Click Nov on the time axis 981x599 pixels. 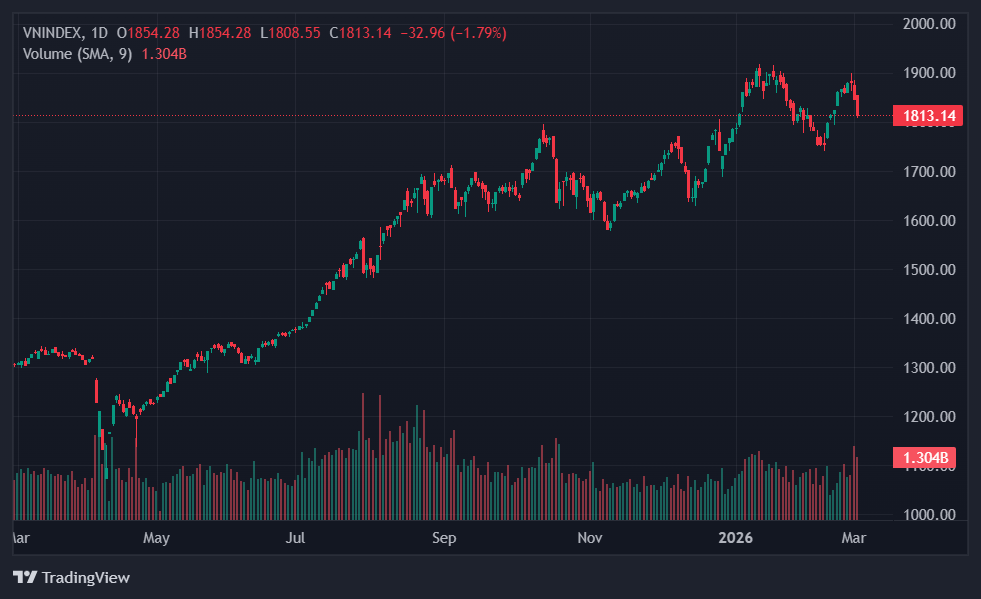590,538
